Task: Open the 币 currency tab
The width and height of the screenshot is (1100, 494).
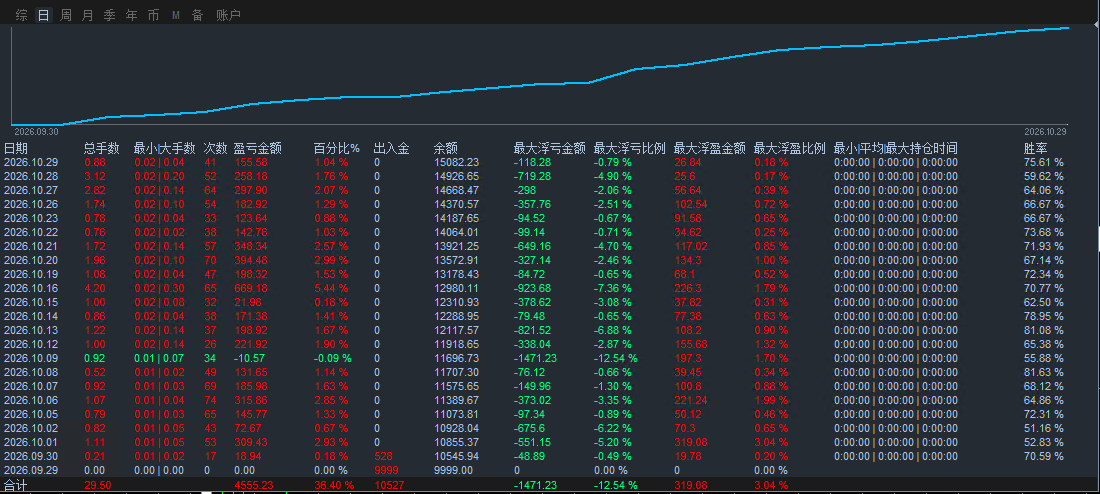Action: [x=153, y=15]
